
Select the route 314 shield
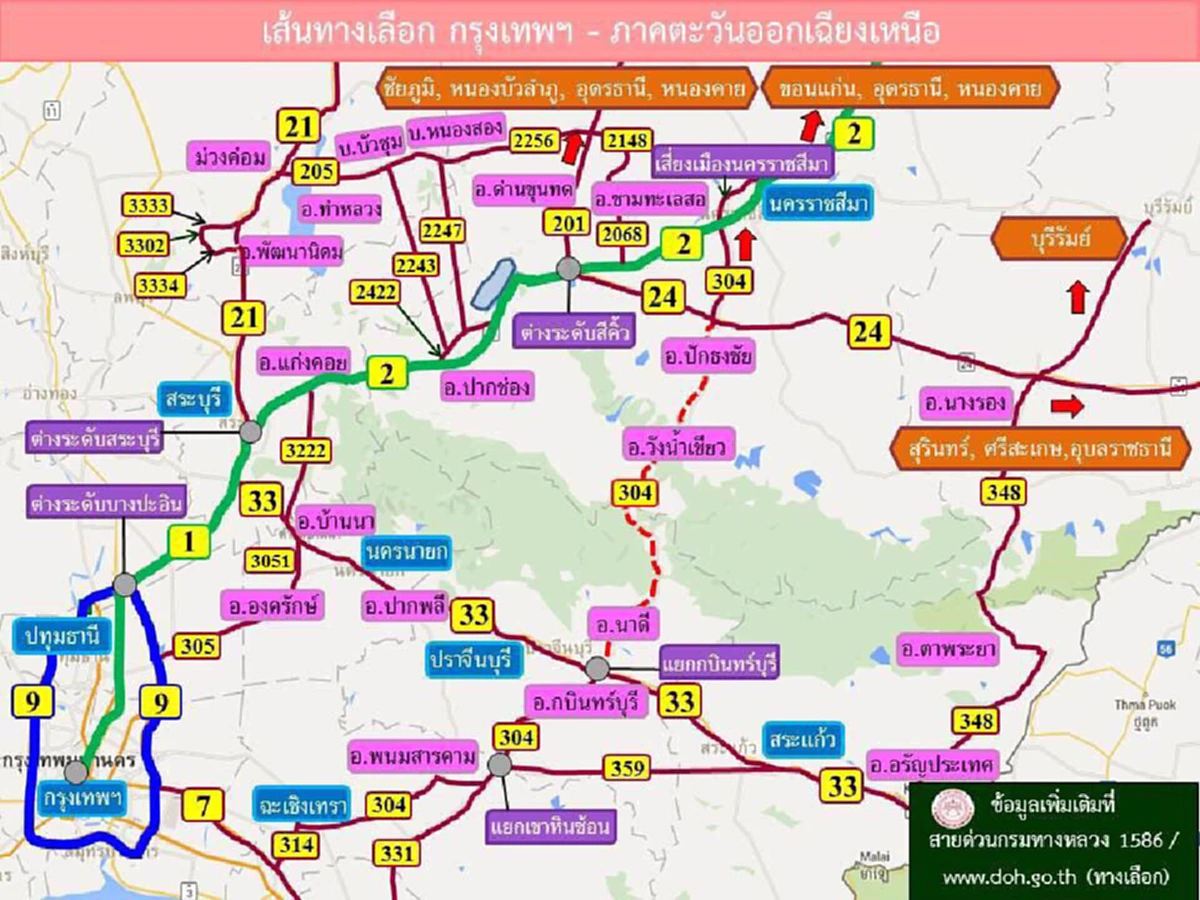click(x=296, y=845)
